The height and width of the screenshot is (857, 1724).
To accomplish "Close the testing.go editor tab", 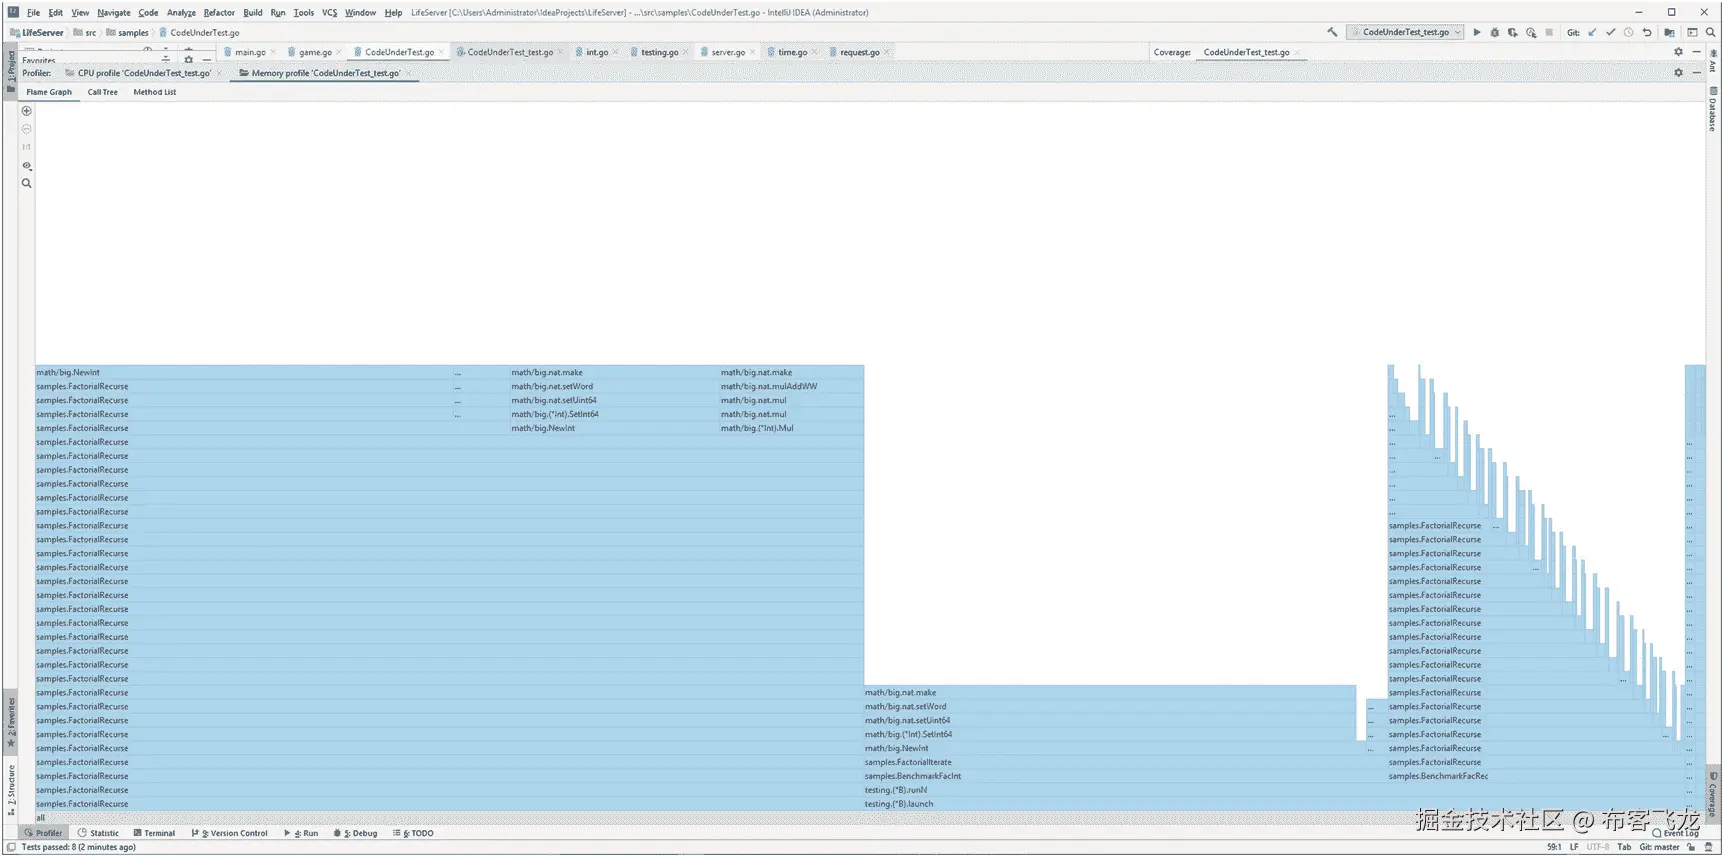I will pyautogui.click(x=685, y=52).
